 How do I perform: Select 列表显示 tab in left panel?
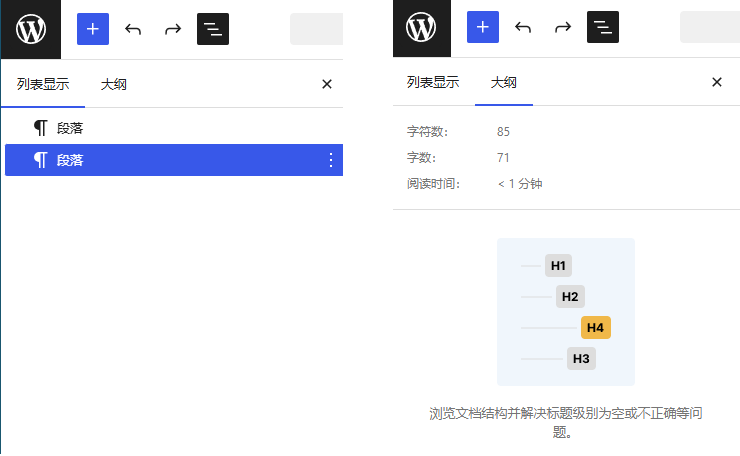(43, 84)
